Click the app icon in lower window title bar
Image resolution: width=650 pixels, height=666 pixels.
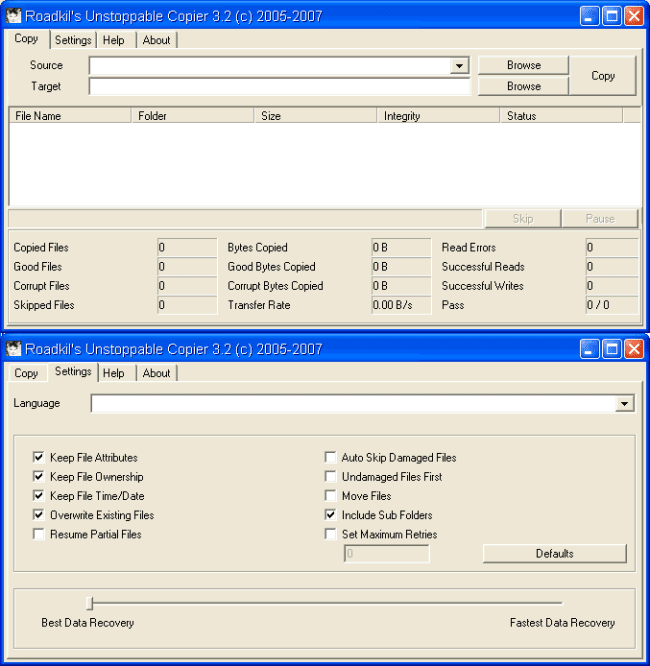coord(14,349)
